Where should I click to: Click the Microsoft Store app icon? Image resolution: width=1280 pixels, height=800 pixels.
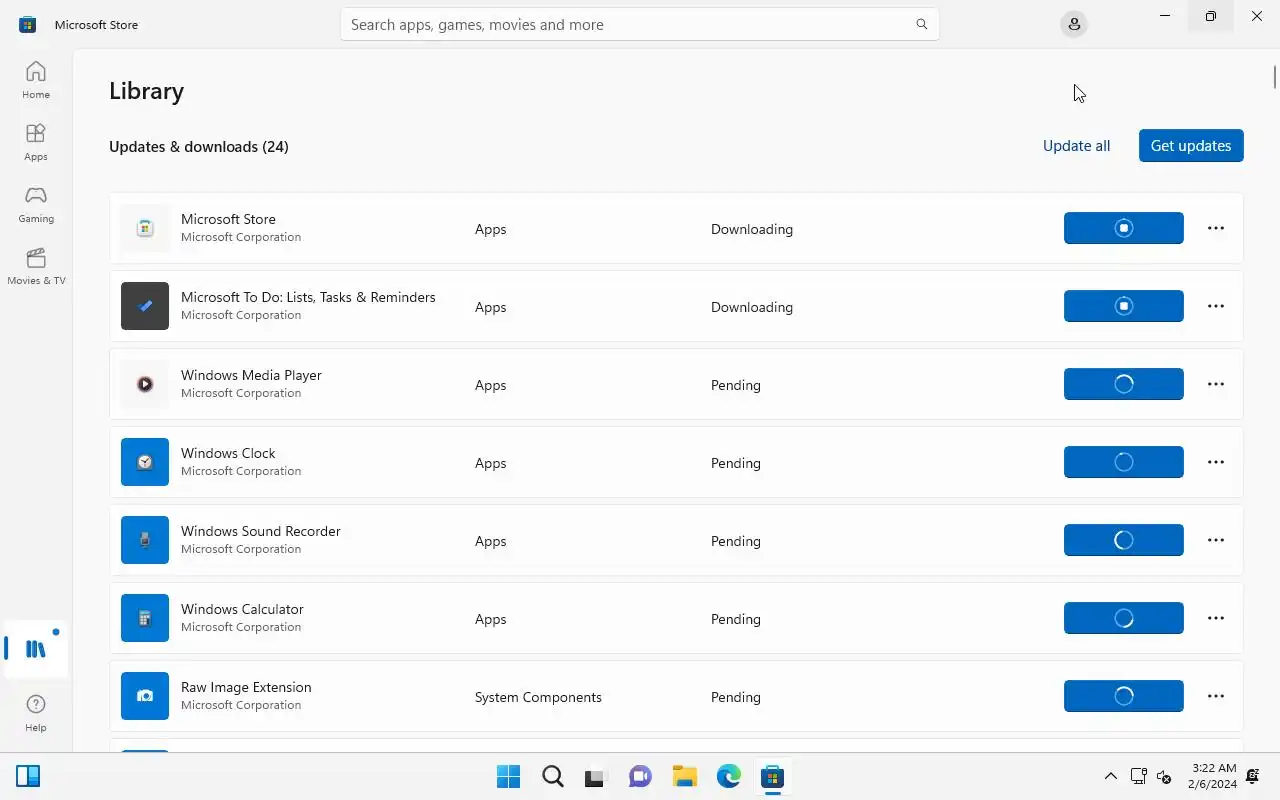pos(145,228)
